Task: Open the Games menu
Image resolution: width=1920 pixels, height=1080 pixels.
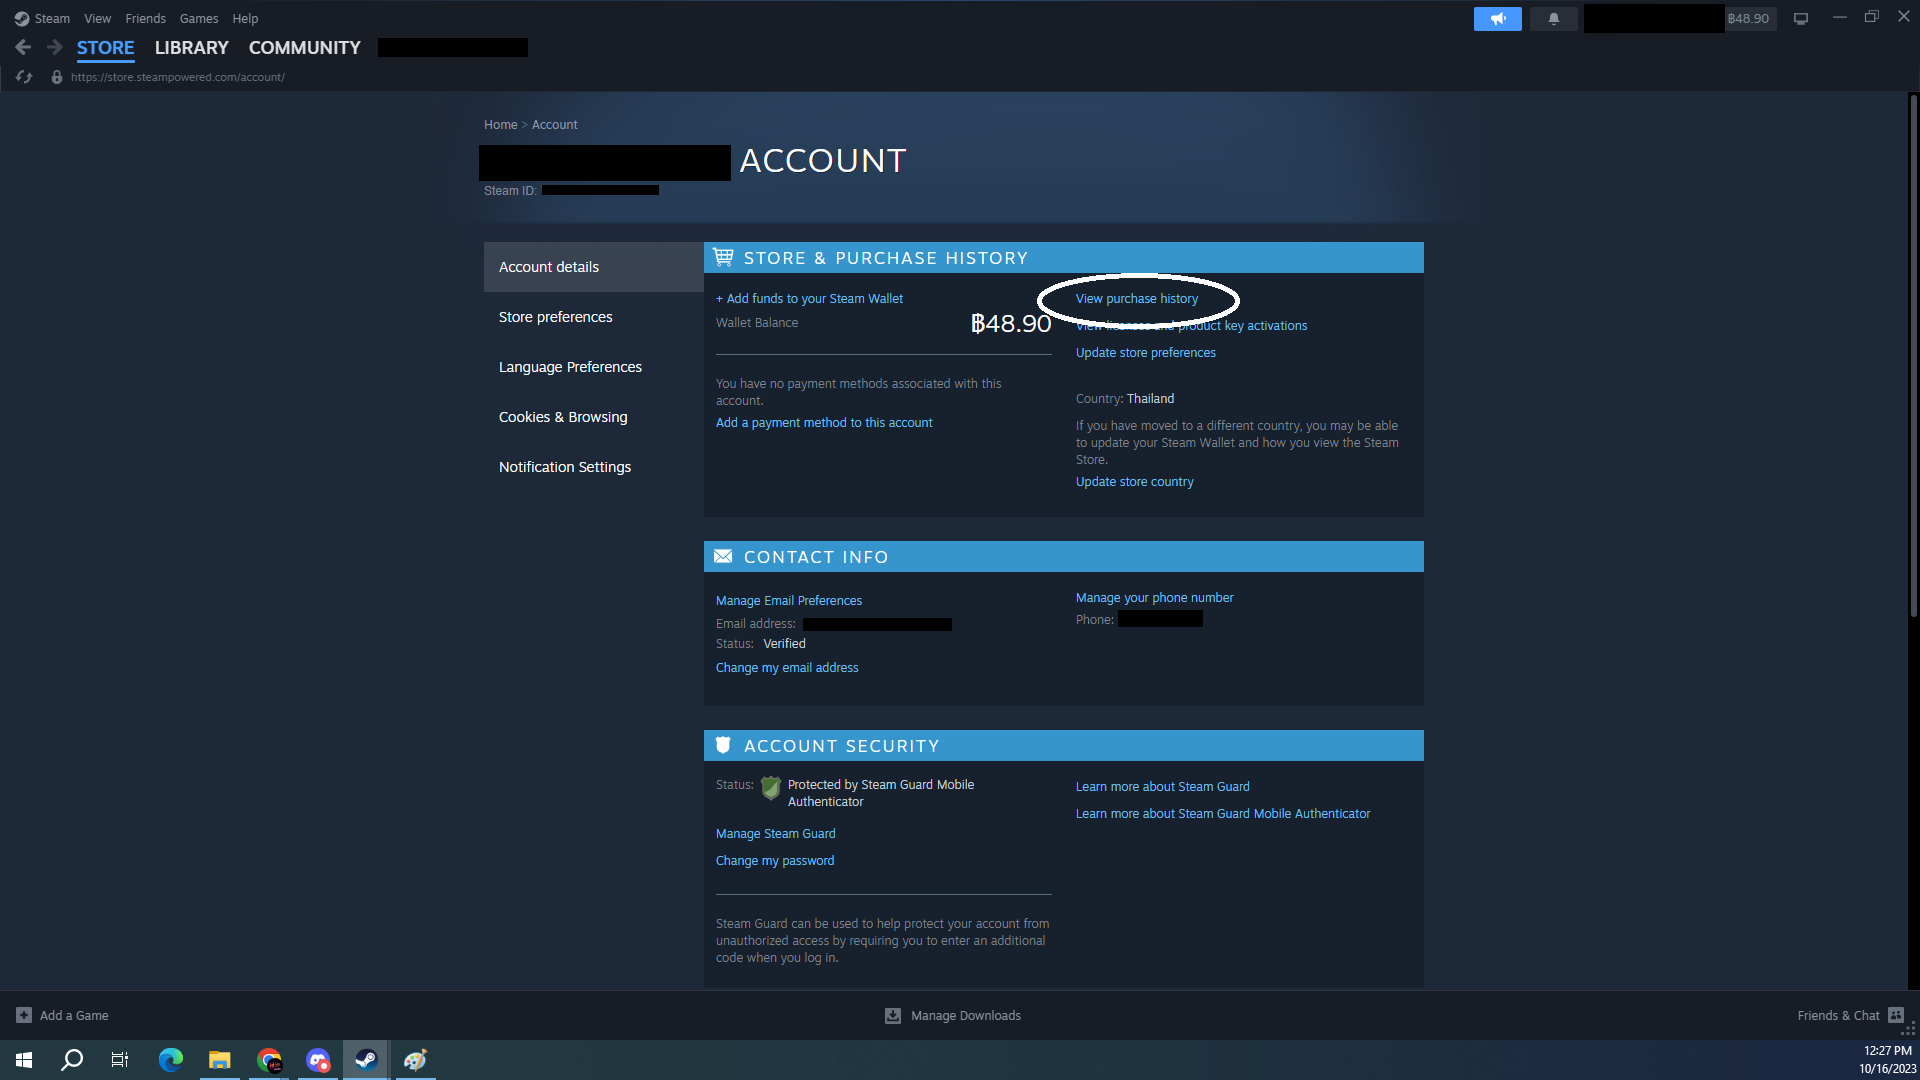Action: 198,18
